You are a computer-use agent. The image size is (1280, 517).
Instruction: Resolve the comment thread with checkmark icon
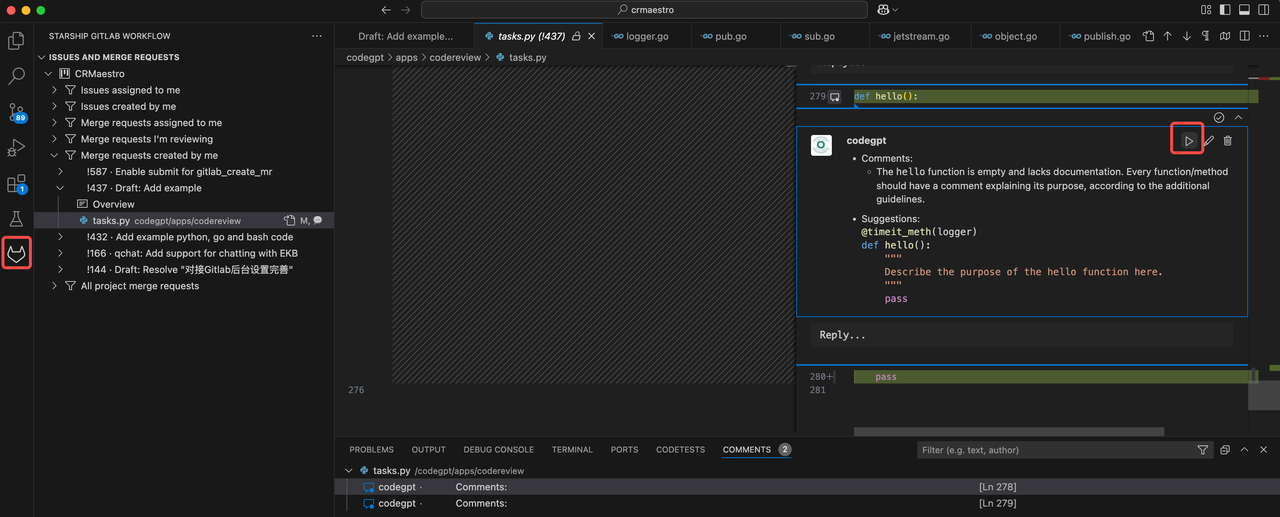(x=1219, y=117)
